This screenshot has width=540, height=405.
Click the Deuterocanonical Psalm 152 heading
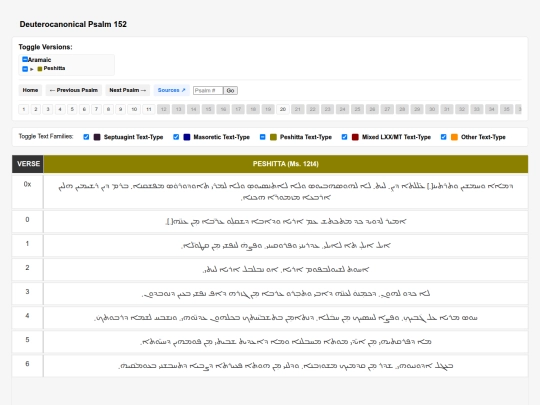(x=73, y=24)
